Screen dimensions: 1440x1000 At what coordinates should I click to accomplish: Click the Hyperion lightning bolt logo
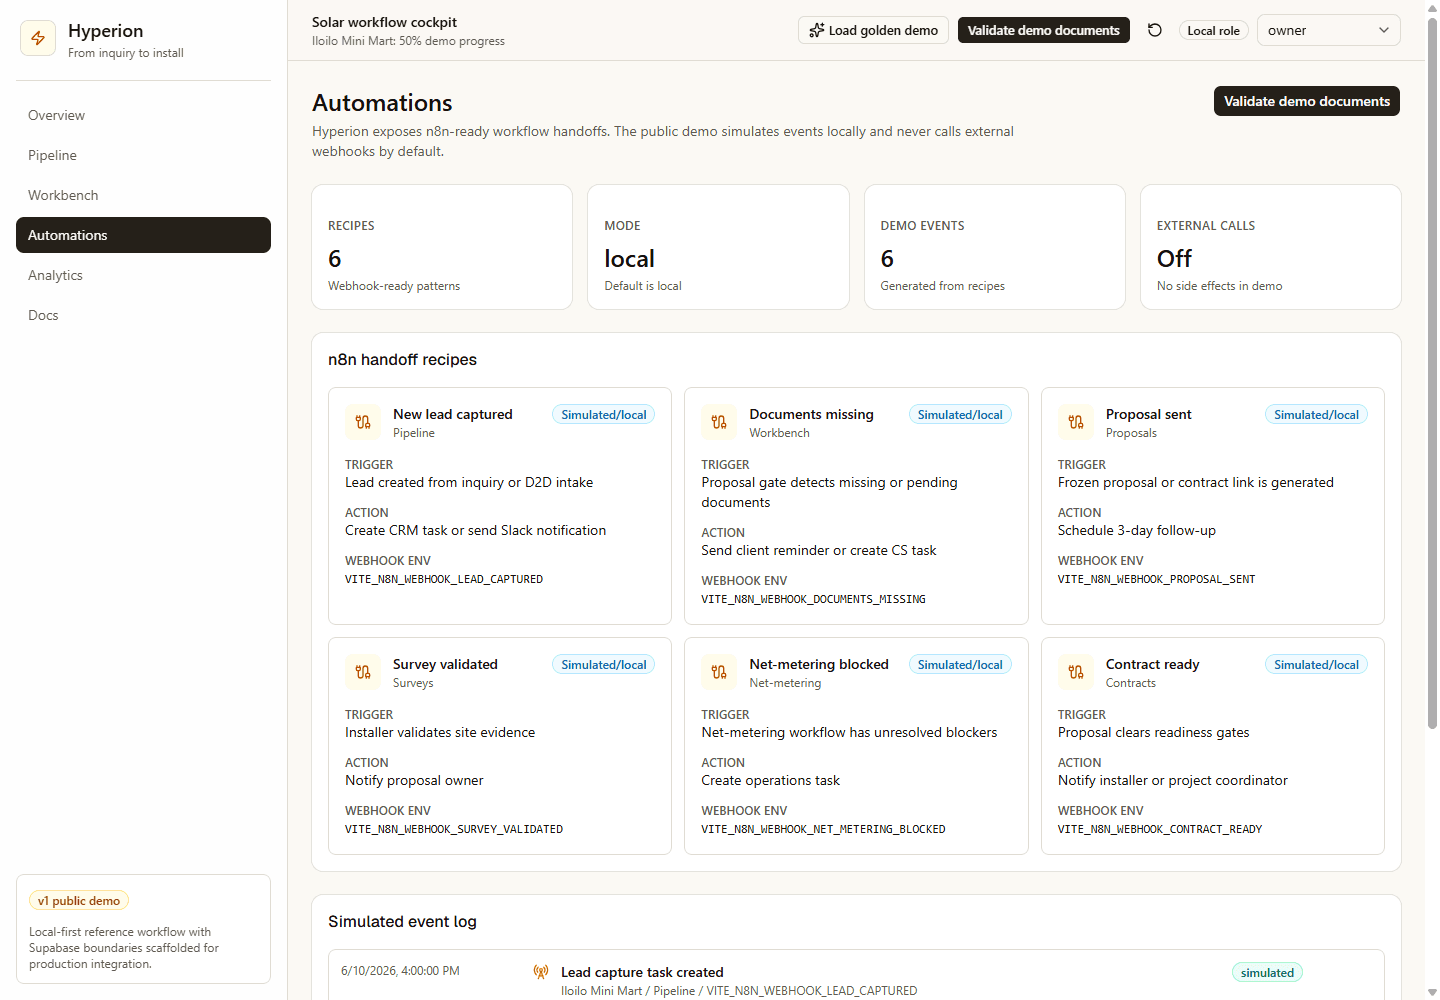(x=38, y=38)
